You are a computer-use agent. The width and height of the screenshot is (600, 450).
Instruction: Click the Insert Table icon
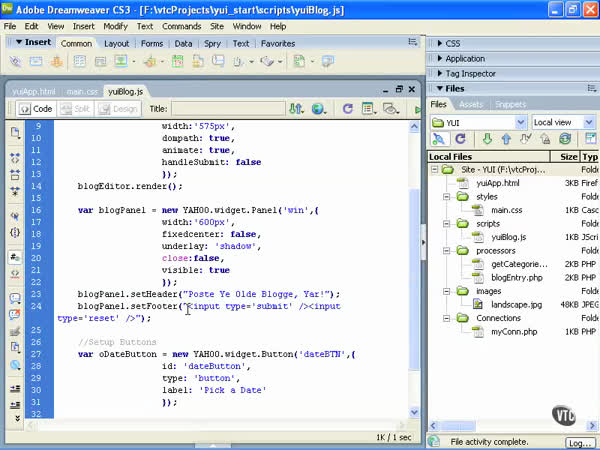[80, 62]
